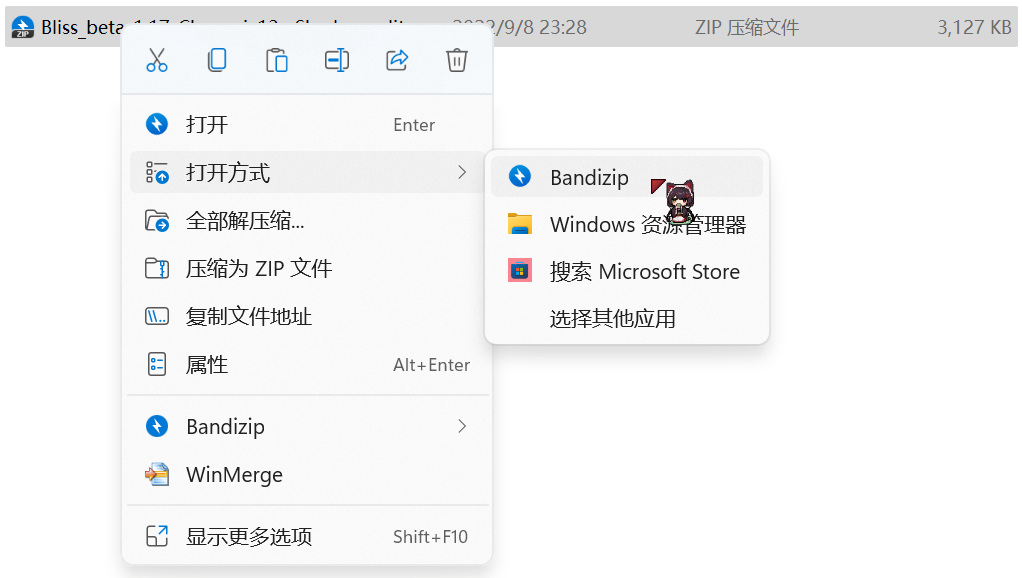Select 复制文件地址 entry
Image resolution: width=1022 pixels, height=578 pixels.
(307, 317)
